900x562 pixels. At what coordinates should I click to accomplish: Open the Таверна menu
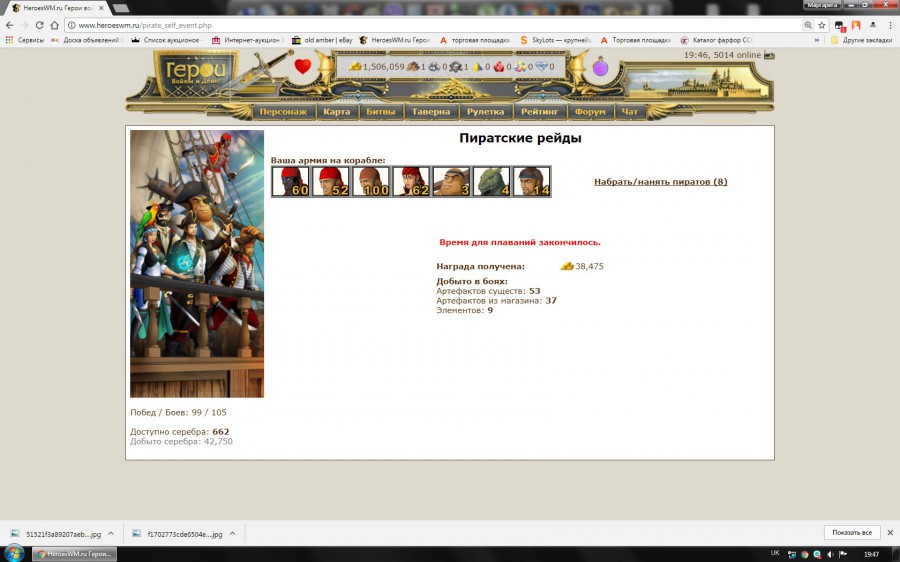[431, 112]
